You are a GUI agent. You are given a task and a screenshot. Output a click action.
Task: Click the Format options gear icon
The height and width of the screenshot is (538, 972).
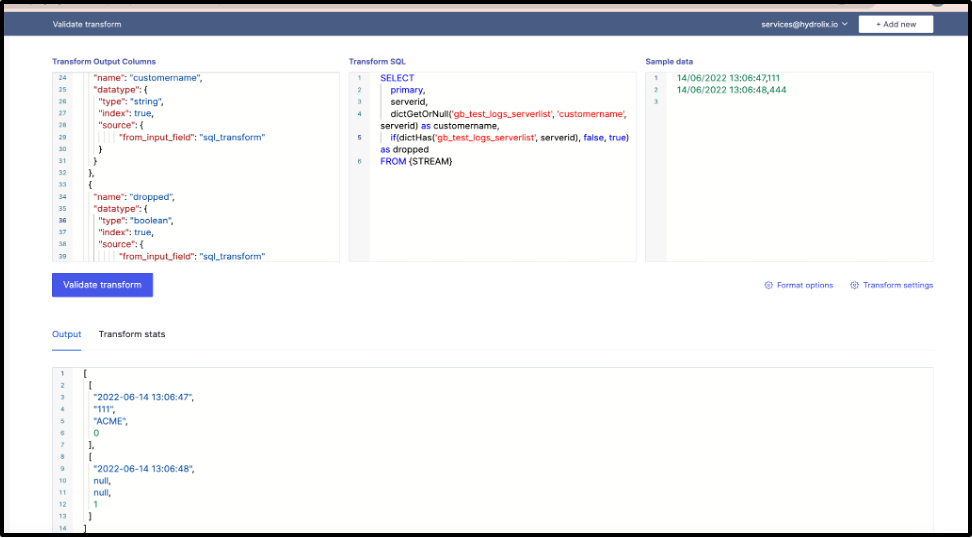(769, 285)
